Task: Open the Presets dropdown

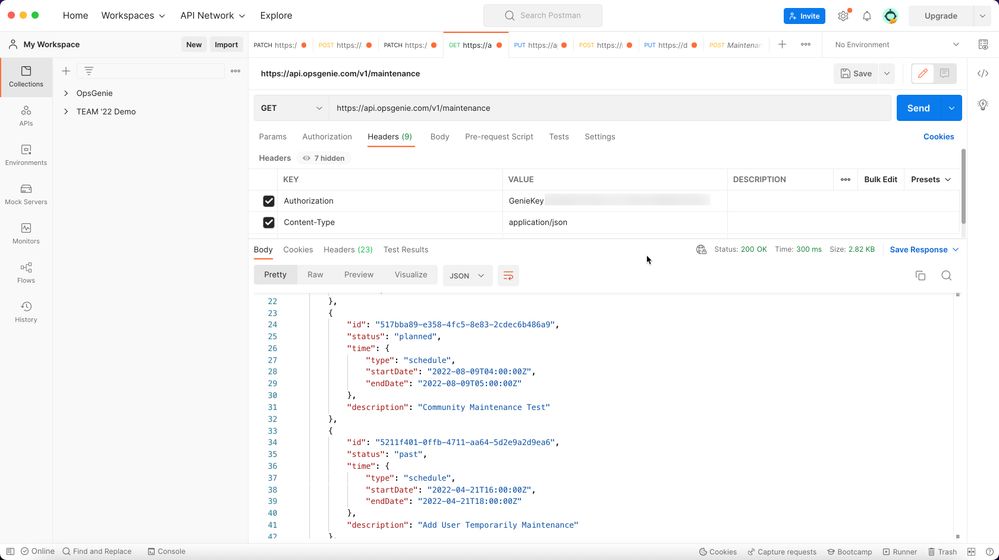Action: pyautogui.click(x=931, y=180)
